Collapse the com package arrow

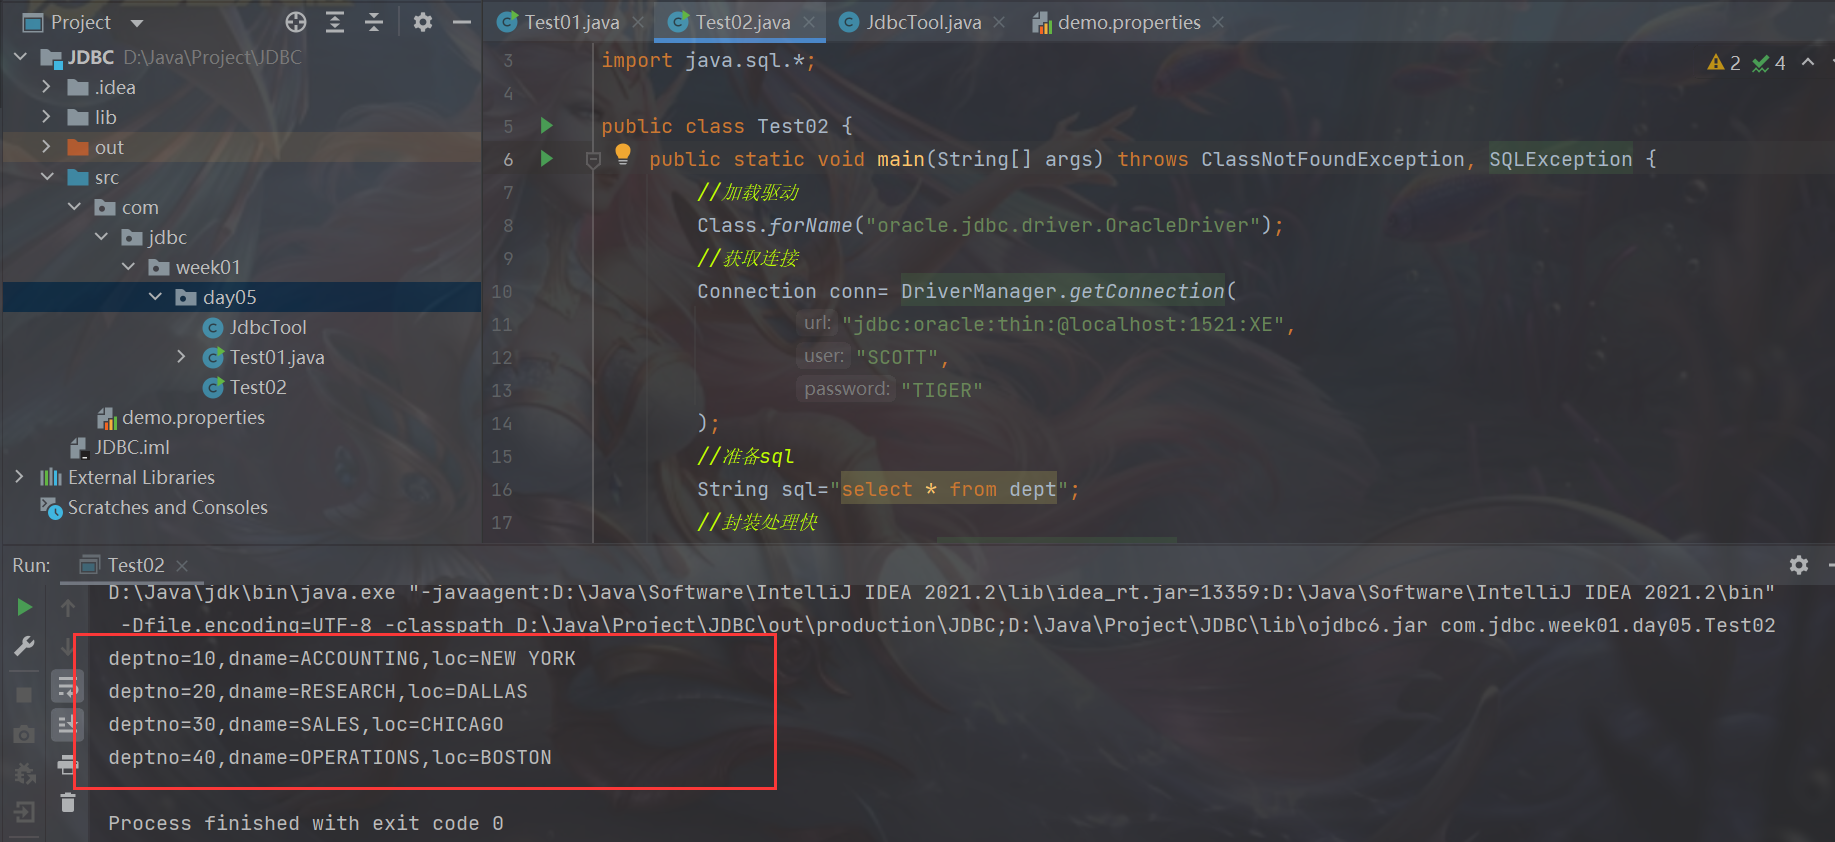pos(74,207)
